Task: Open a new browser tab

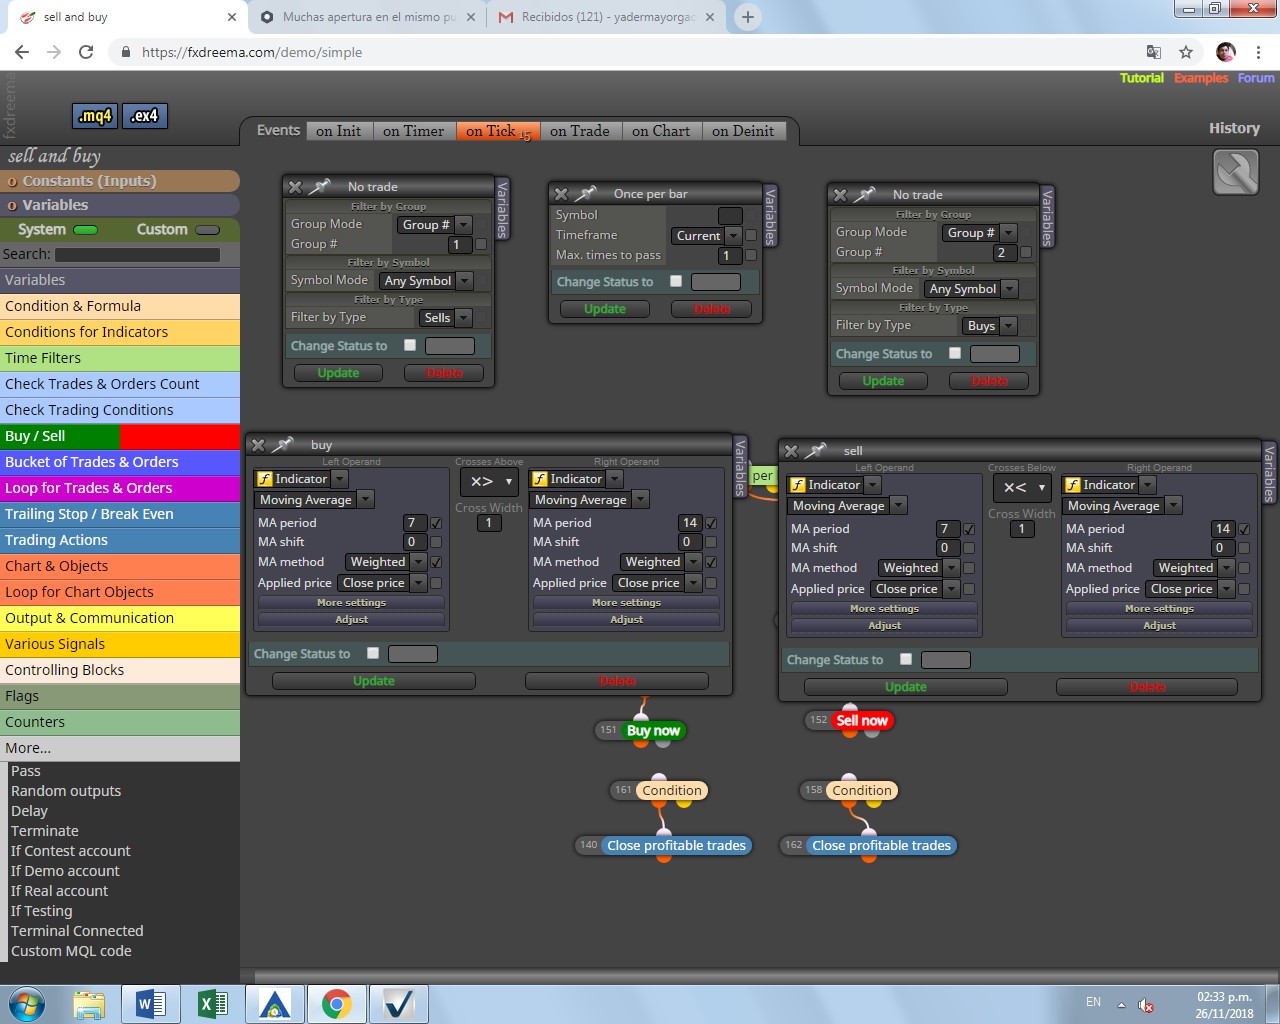Action: [x=747, y=17]
